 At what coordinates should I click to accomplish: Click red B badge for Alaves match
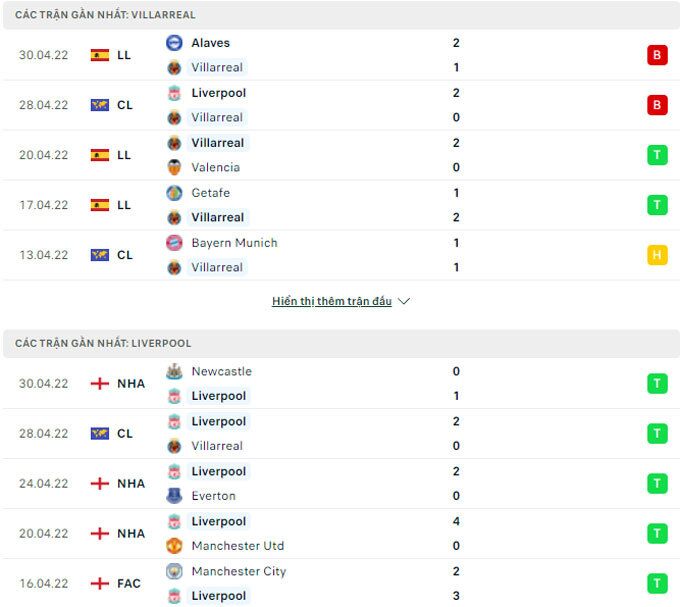pos(657,55)
